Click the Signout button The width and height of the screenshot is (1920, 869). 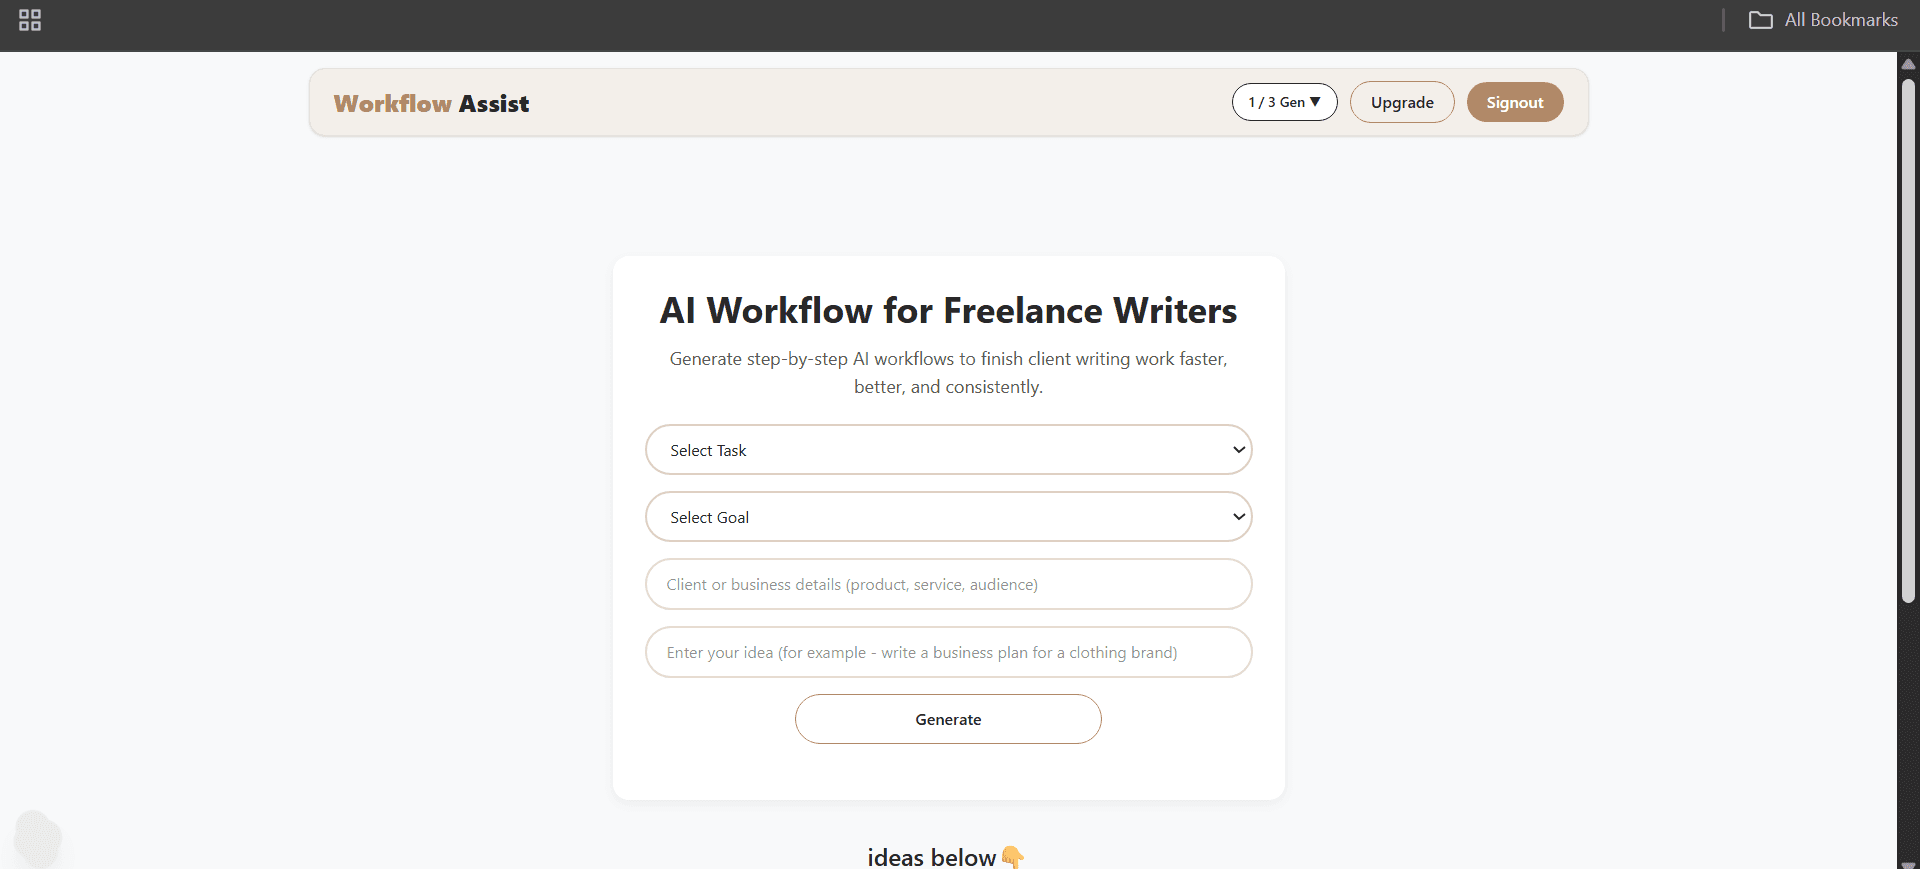click(x=1514, y=102)
